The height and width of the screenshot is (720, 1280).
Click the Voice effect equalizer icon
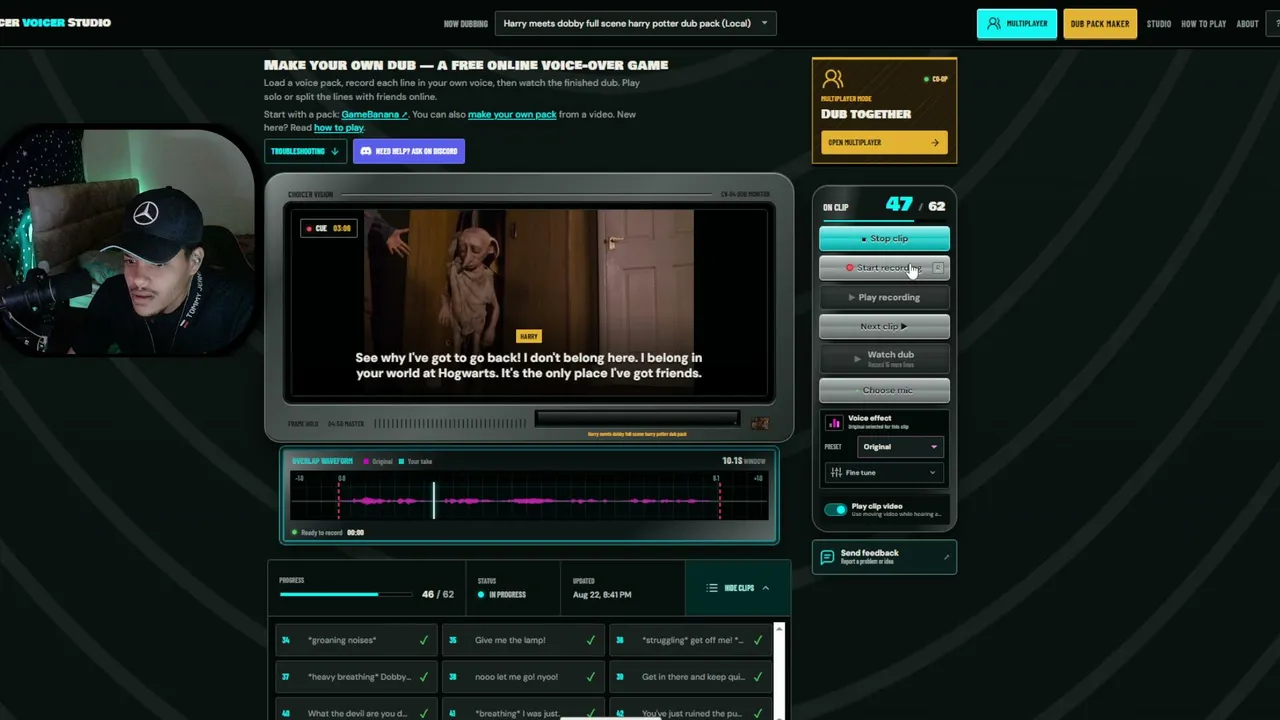tap(834, 422)
